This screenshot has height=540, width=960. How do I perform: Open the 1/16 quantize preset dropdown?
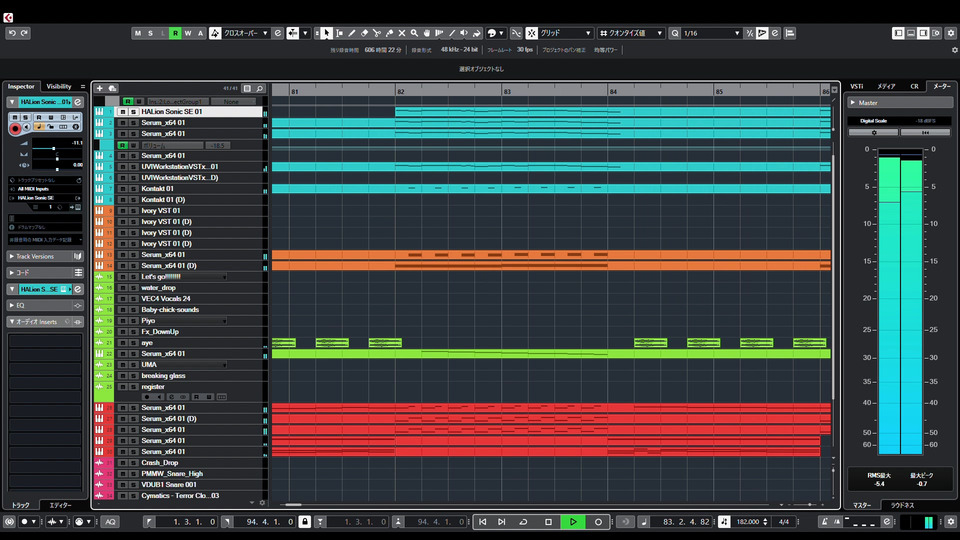[x=712, y=33]
